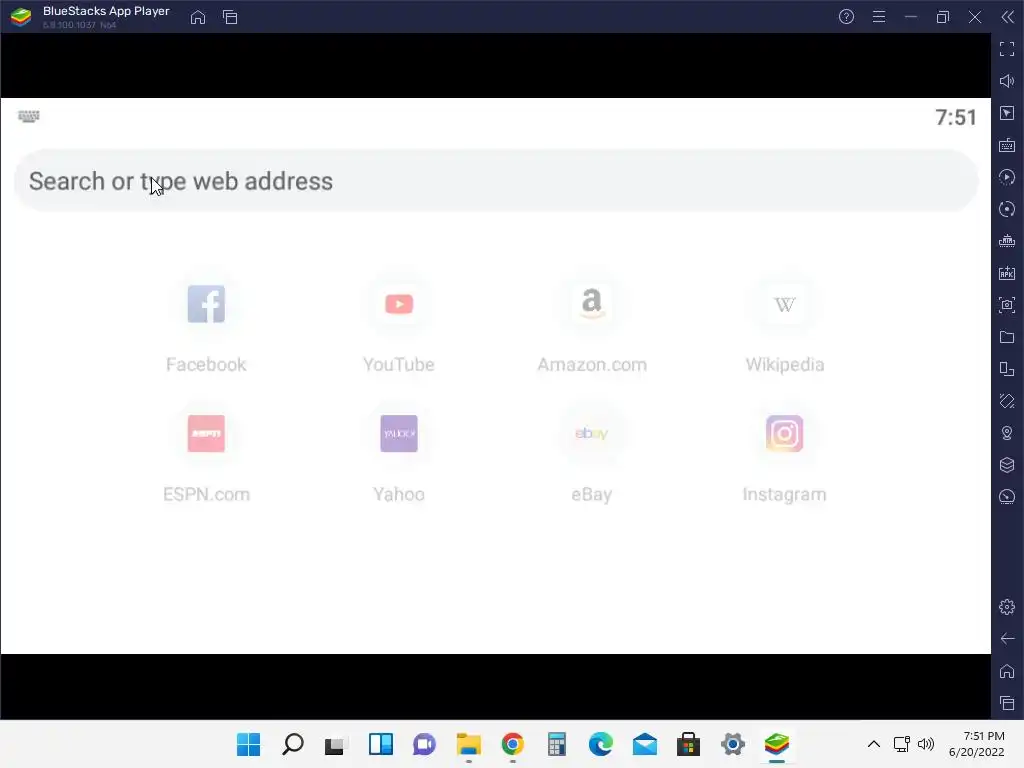
Task: Show hidden system tray icons chevron
Action: point(874,744)
